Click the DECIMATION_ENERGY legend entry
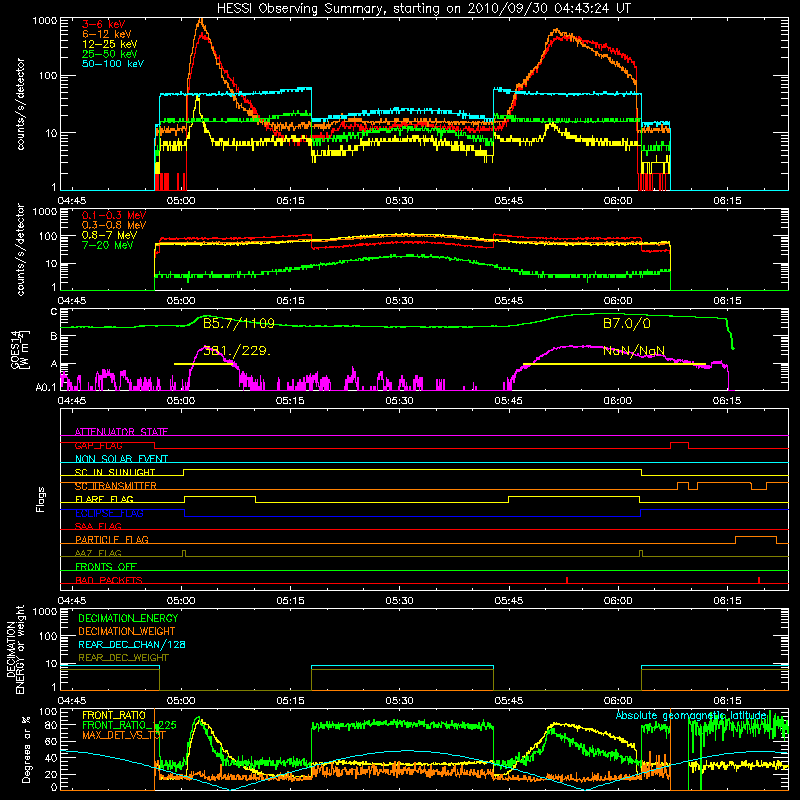 click(128, 618)
